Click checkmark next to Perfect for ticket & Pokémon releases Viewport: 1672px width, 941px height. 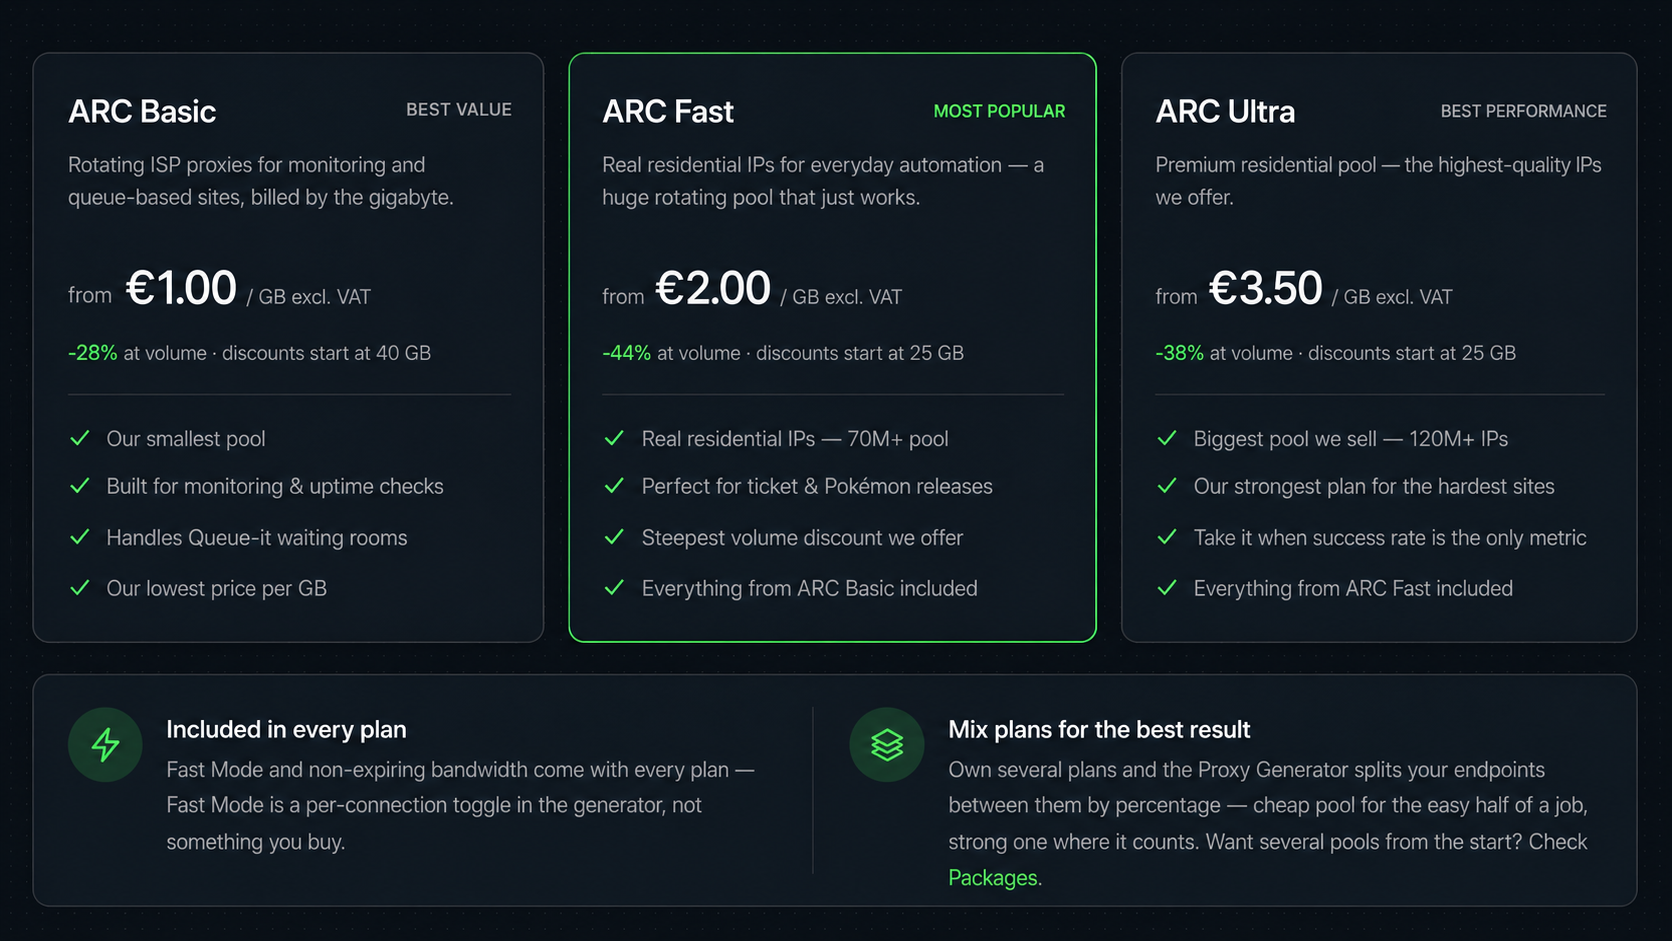614,486
